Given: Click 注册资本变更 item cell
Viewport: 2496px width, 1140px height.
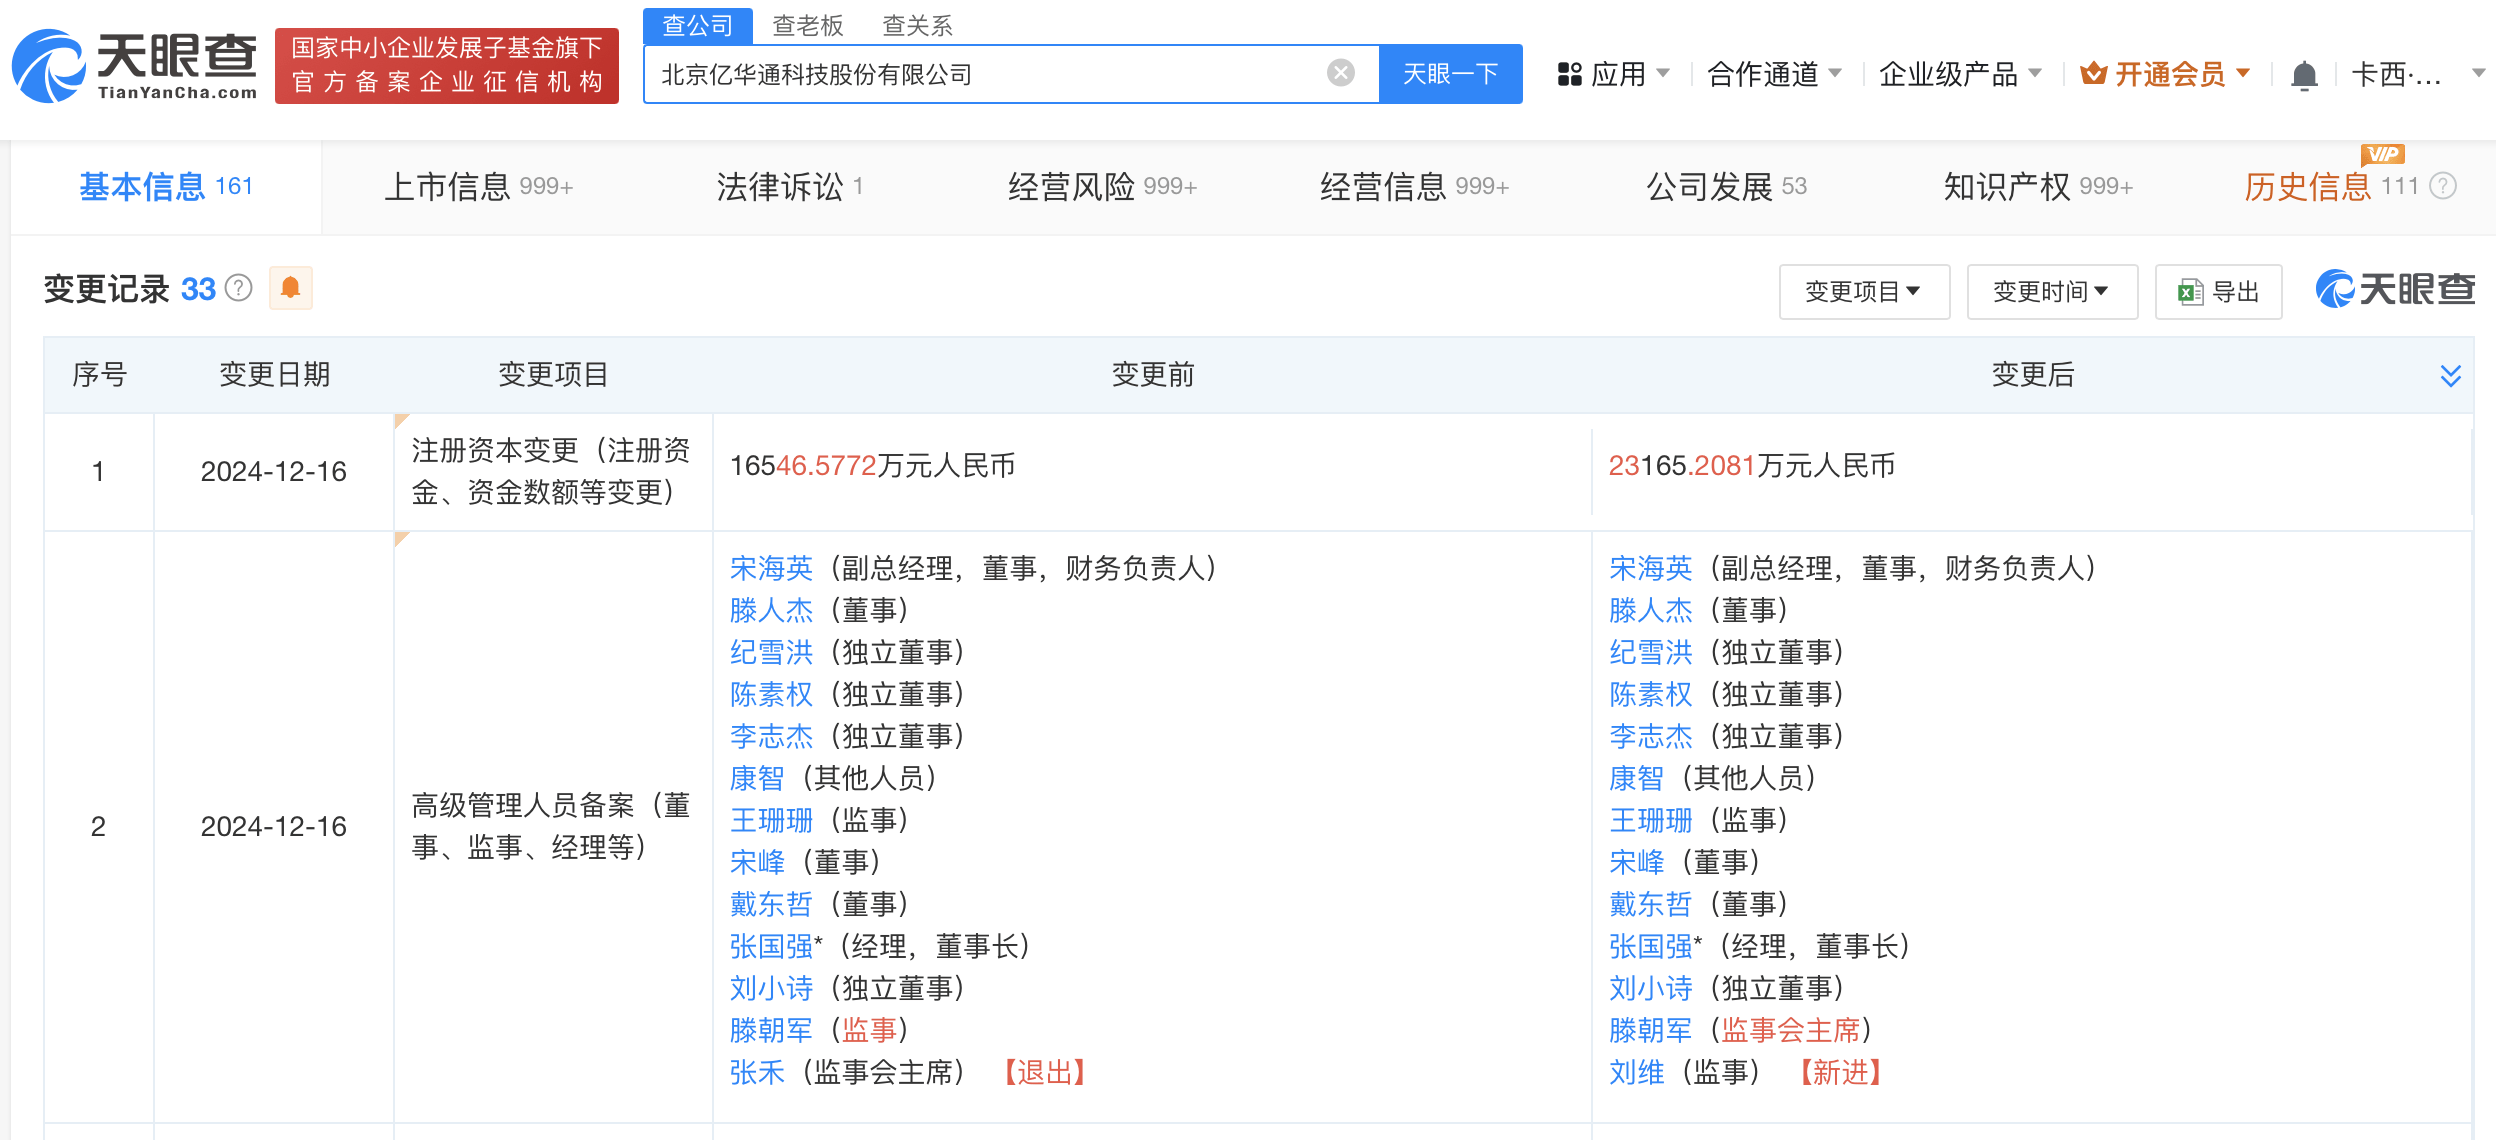Looking at the screenshot, I should [x=552, y=471].
